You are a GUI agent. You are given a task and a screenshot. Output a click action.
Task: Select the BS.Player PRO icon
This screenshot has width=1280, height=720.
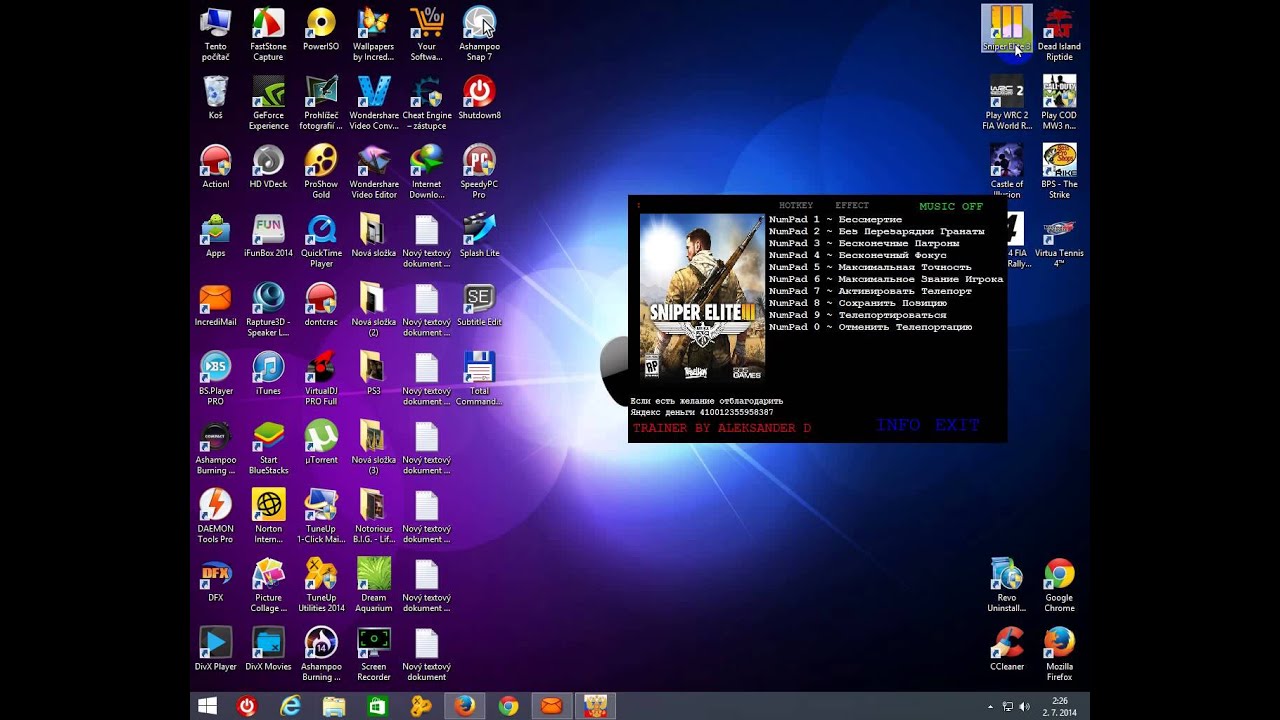[215, 378]
